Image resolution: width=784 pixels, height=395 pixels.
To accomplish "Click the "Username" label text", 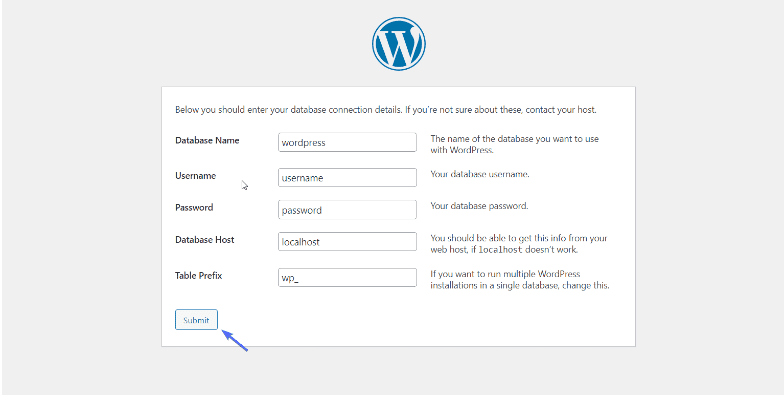I will point(196,176).
